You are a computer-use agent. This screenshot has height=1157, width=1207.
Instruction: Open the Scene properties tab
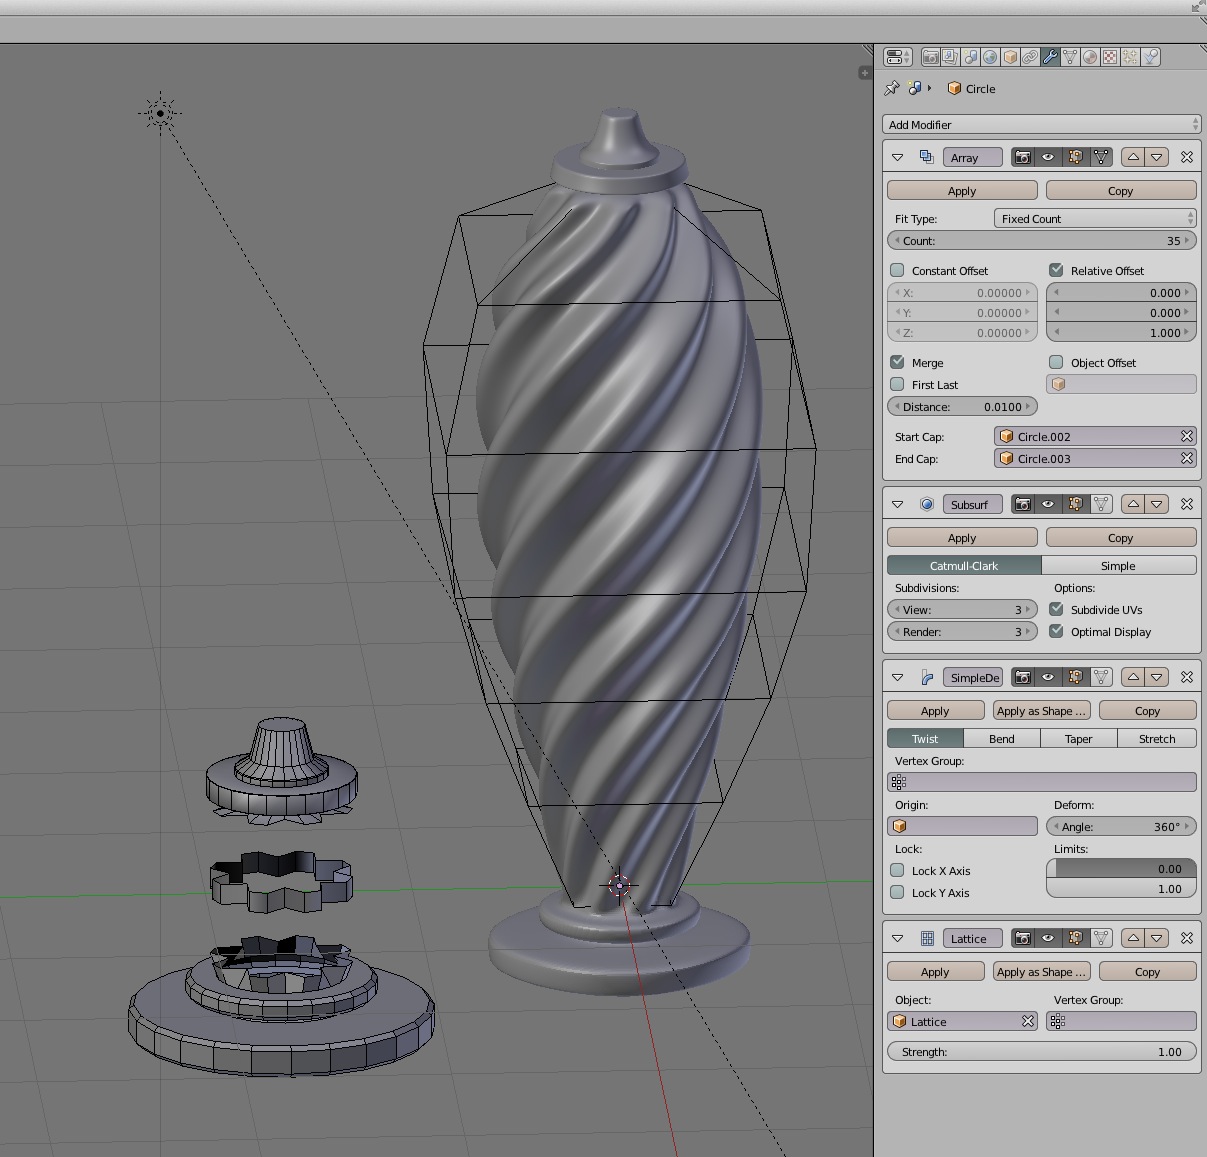pyautogui.click(x=970, y=57)
